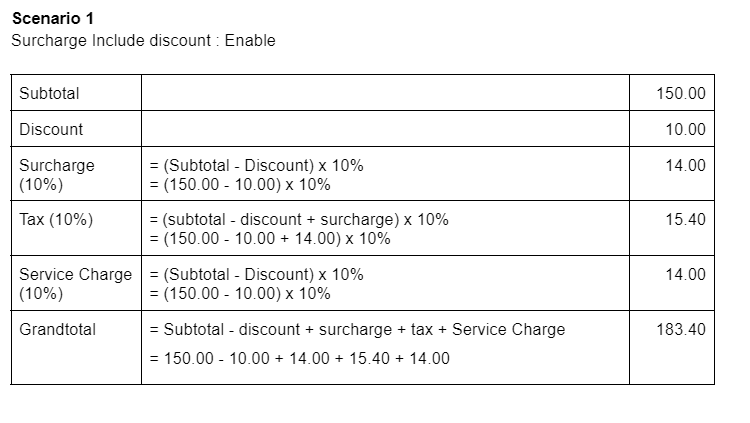This screenshot has height=423, width=750.
Task: Click the 14.00 amount in the Service Charge row
Action: (685, 274)
